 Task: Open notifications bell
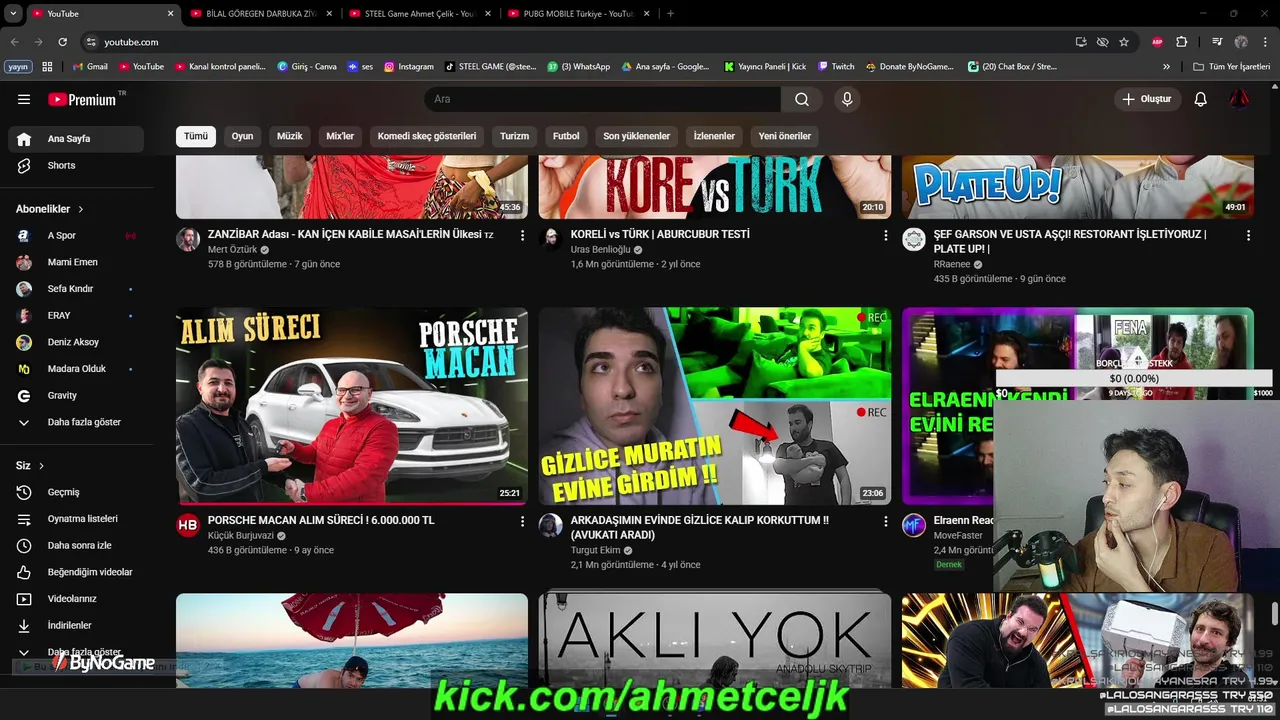coord(1201,99)
